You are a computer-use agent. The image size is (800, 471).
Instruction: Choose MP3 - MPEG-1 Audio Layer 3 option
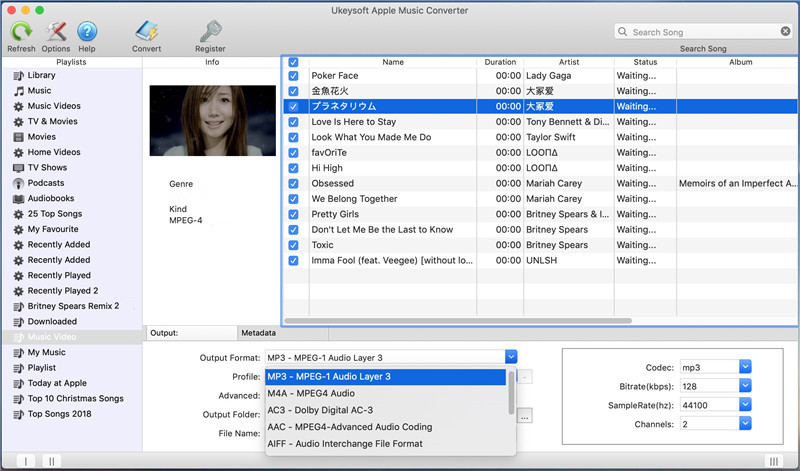point(386,377)
